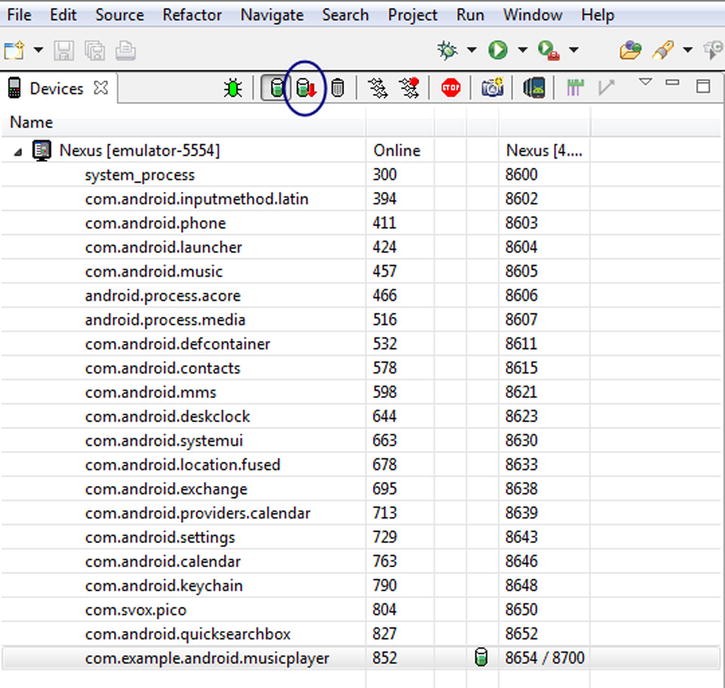Click the Save All icon
725x688 pixels.
(95, 50)
